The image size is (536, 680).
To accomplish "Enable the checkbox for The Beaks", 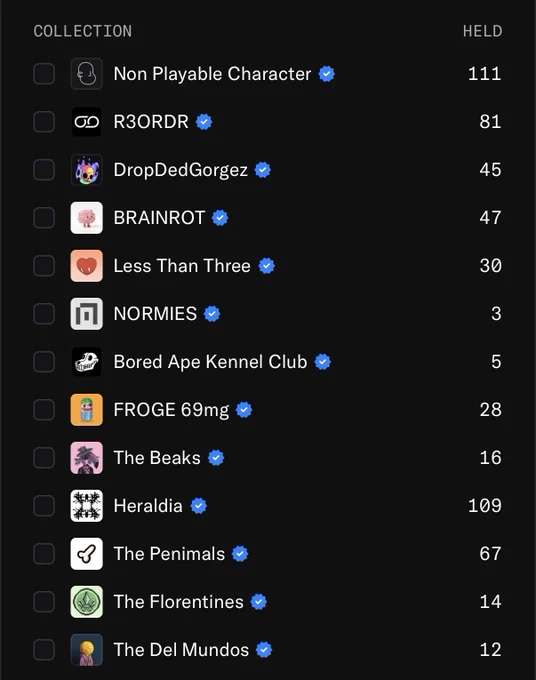I will [44, 458].
